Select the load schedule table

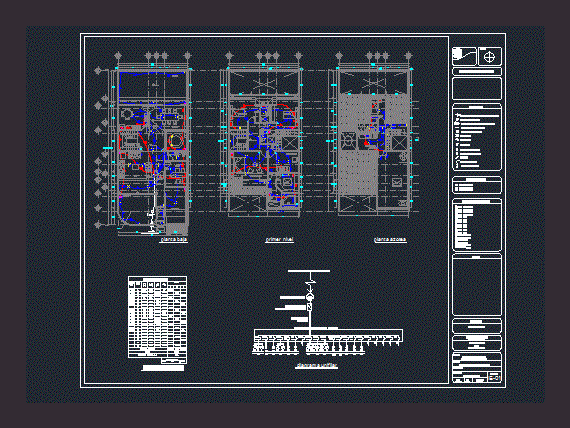(157, 320)
